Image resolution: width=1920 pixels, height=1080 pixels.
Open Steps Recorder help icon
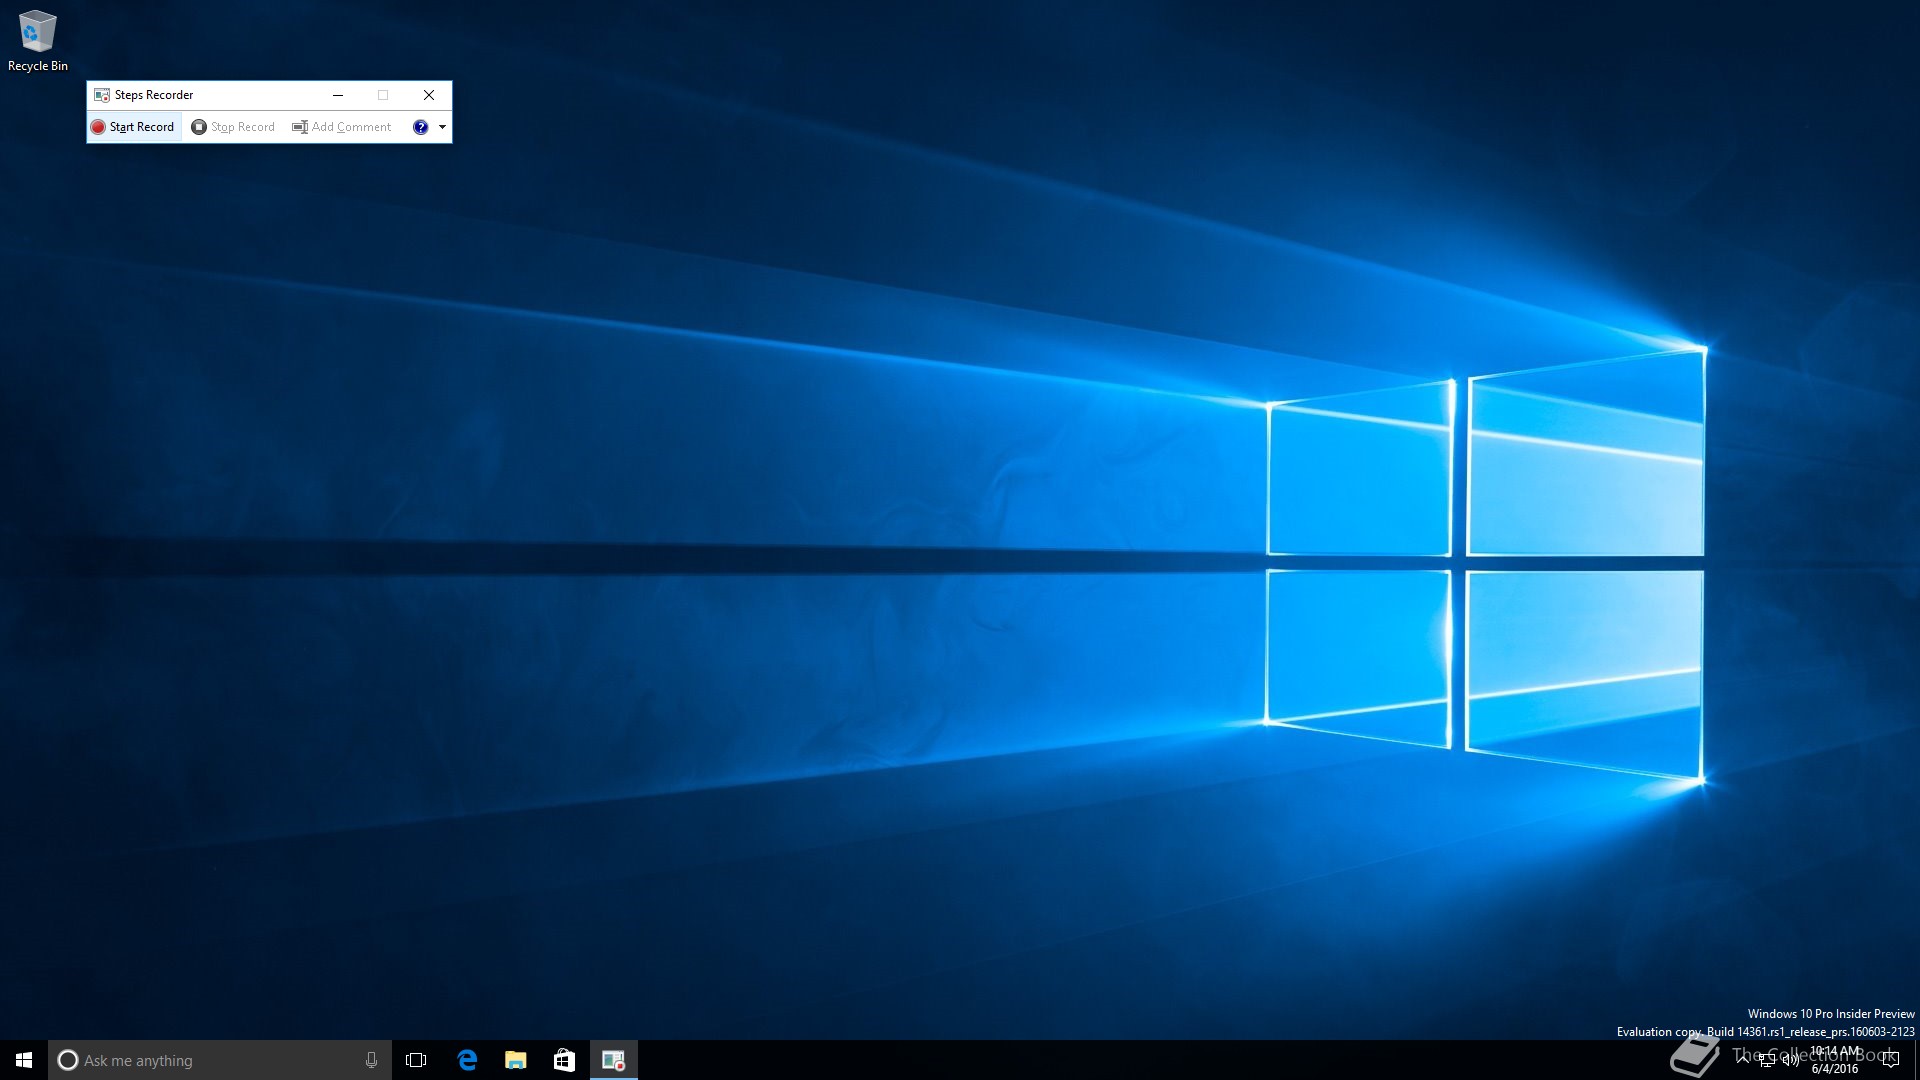click(x=420, y=127)
